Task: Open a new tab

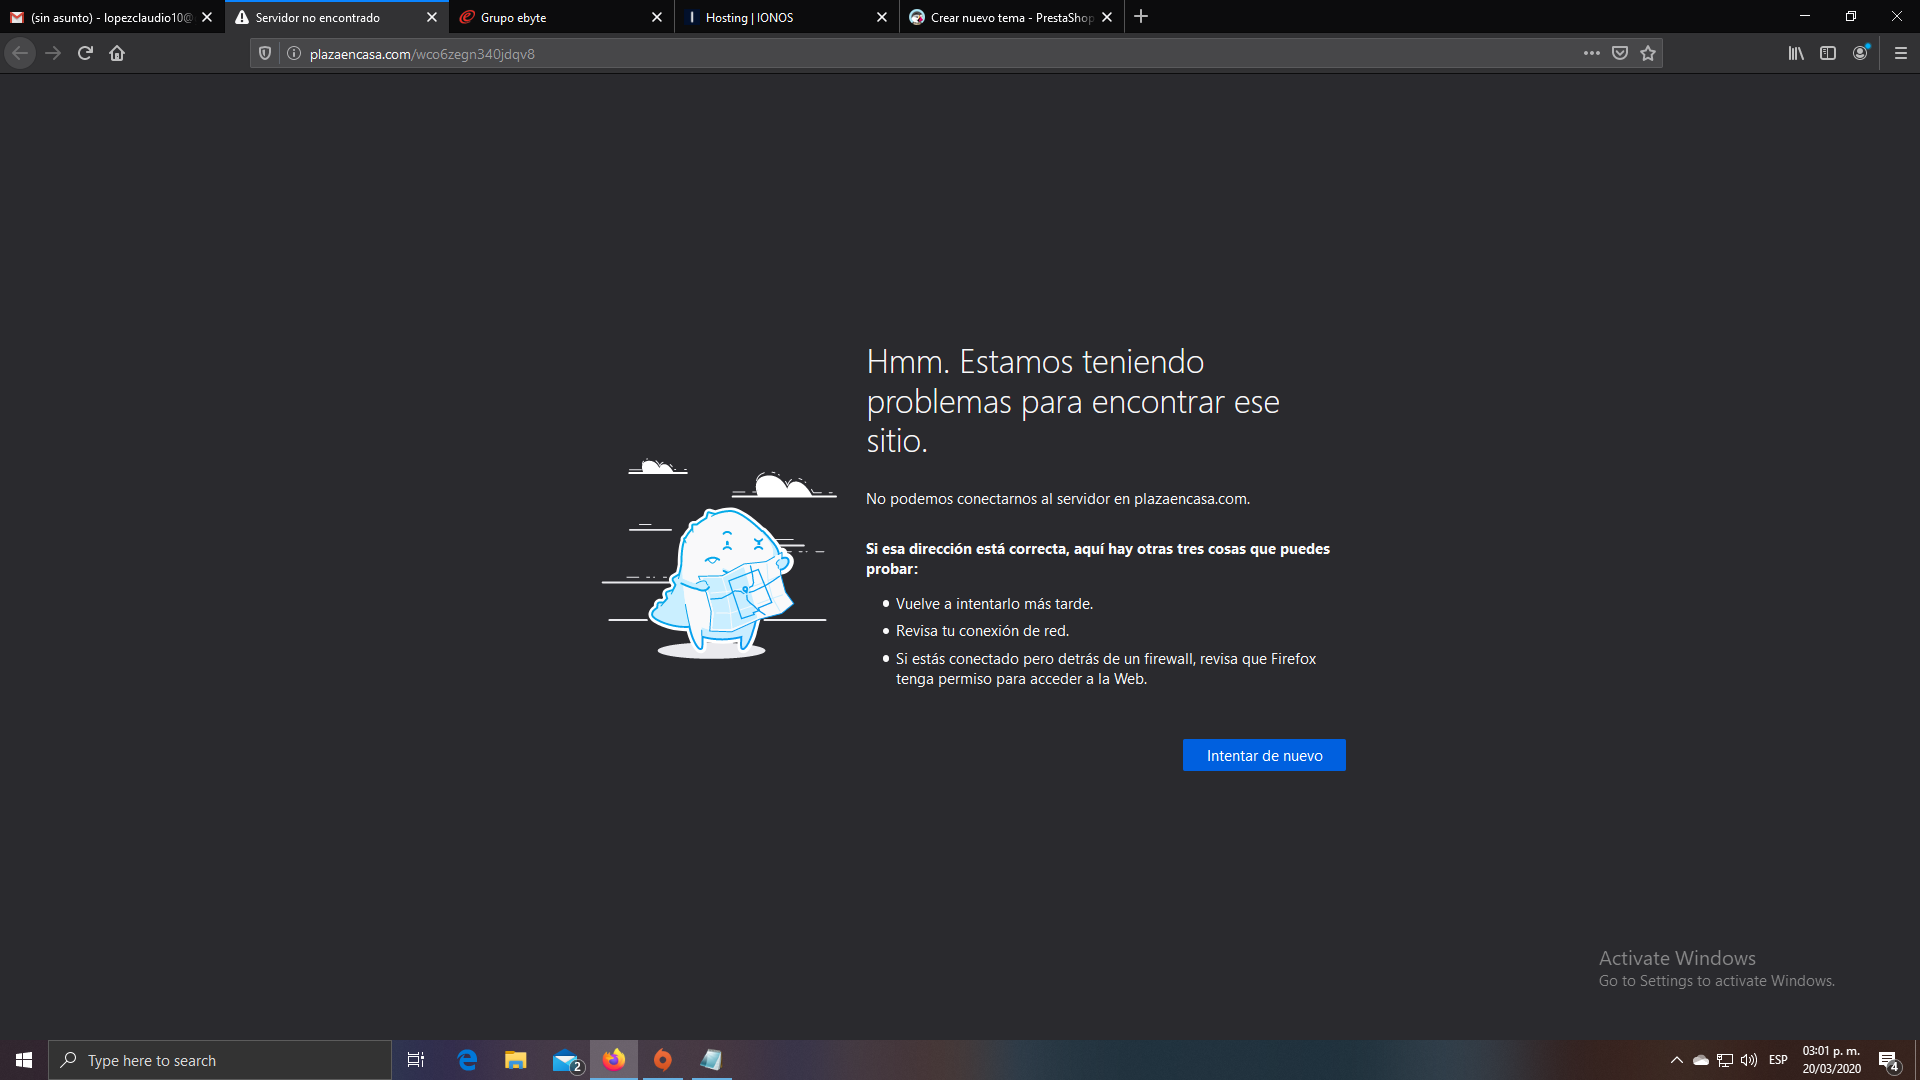Action: point(1141,17)
